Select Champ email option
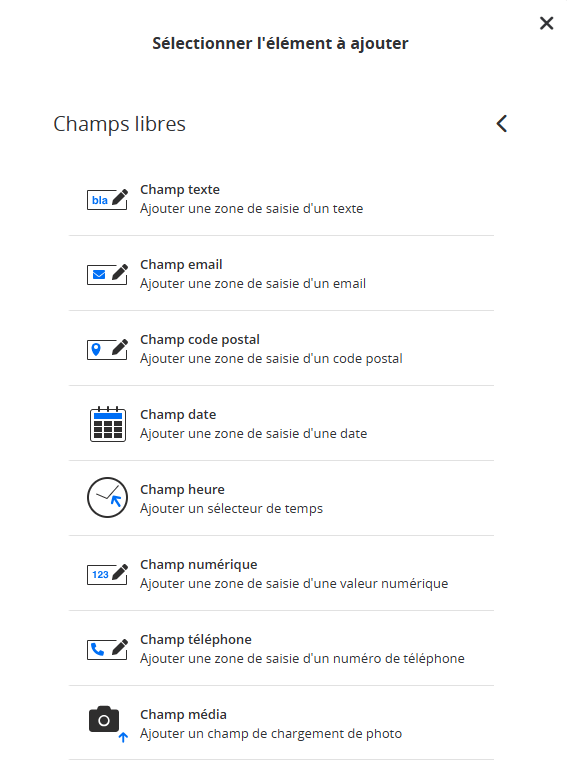Viewport: 567px width, 760px height. click(281, 274)
